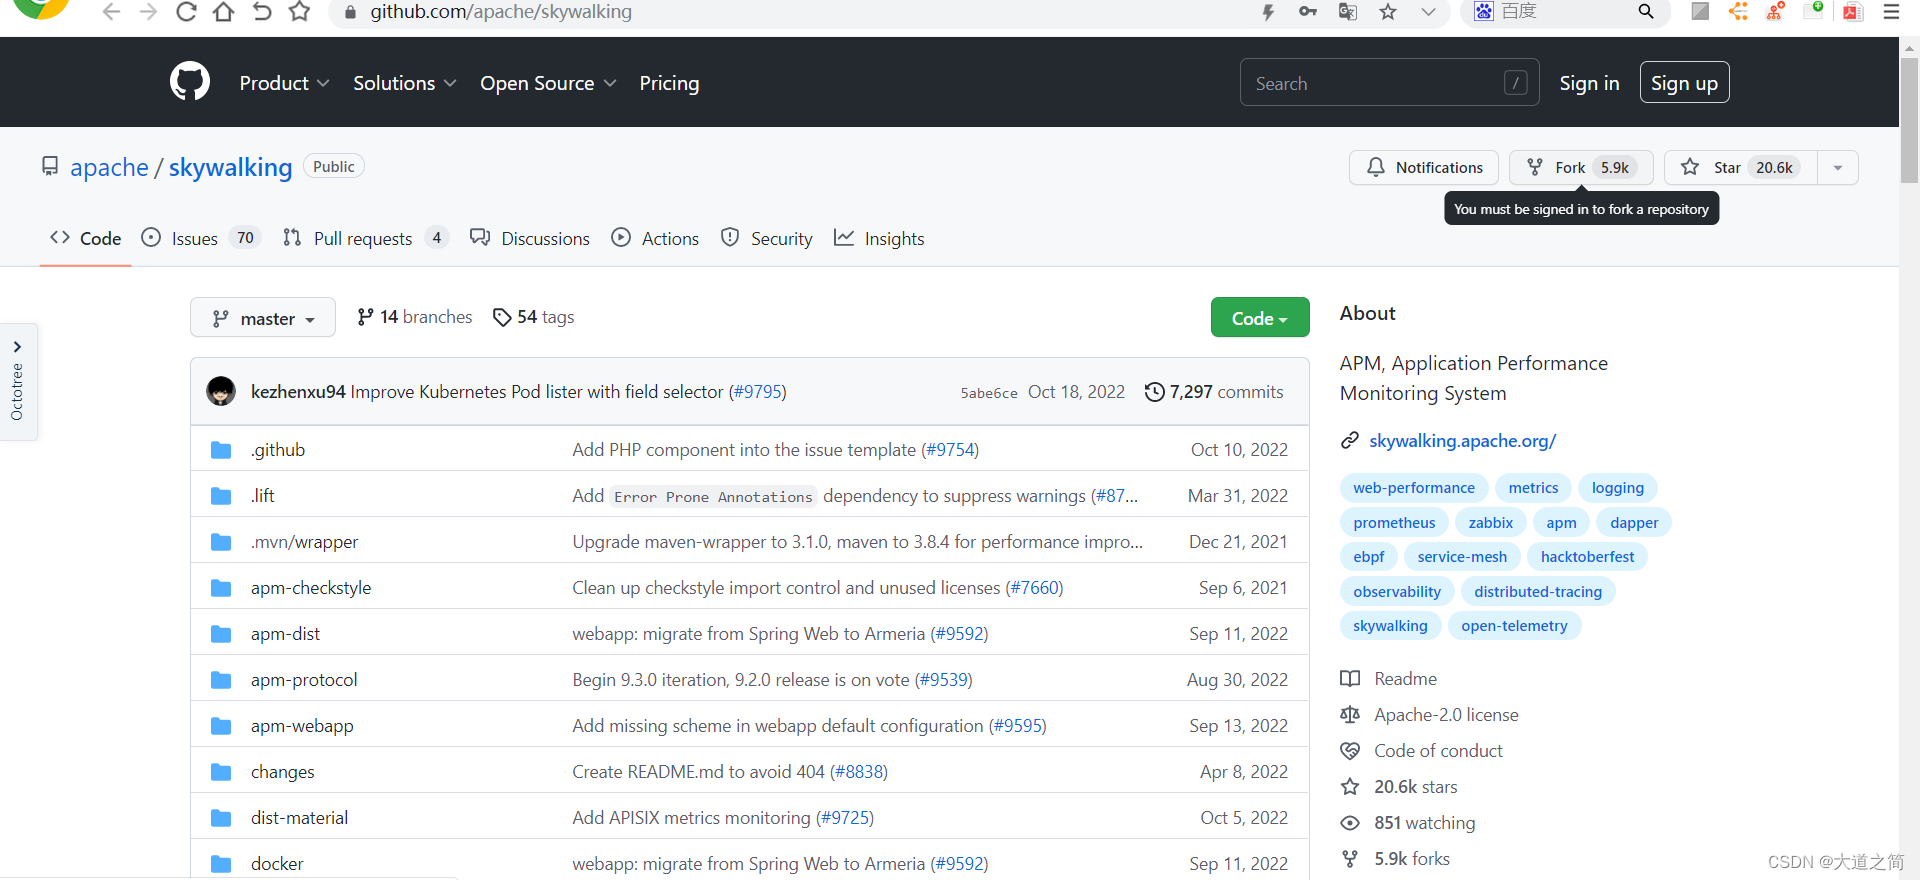Image resolution: width=1920 pixels, height=880 pixels.
Task: Click the key password icon
Action: pyautogui.click(x=1308, y=12)
